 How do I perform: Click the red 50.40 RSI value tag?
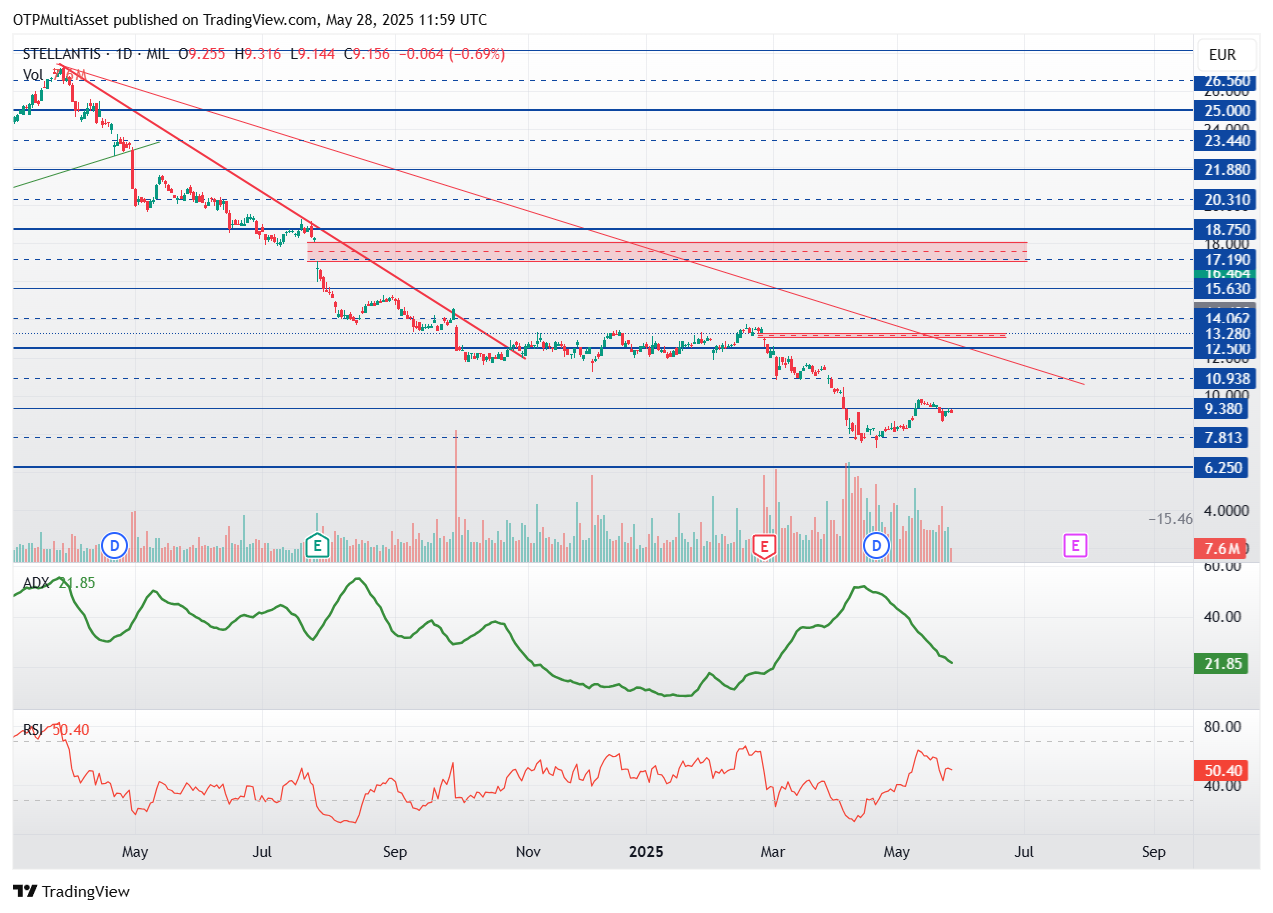coord(1222,770)
